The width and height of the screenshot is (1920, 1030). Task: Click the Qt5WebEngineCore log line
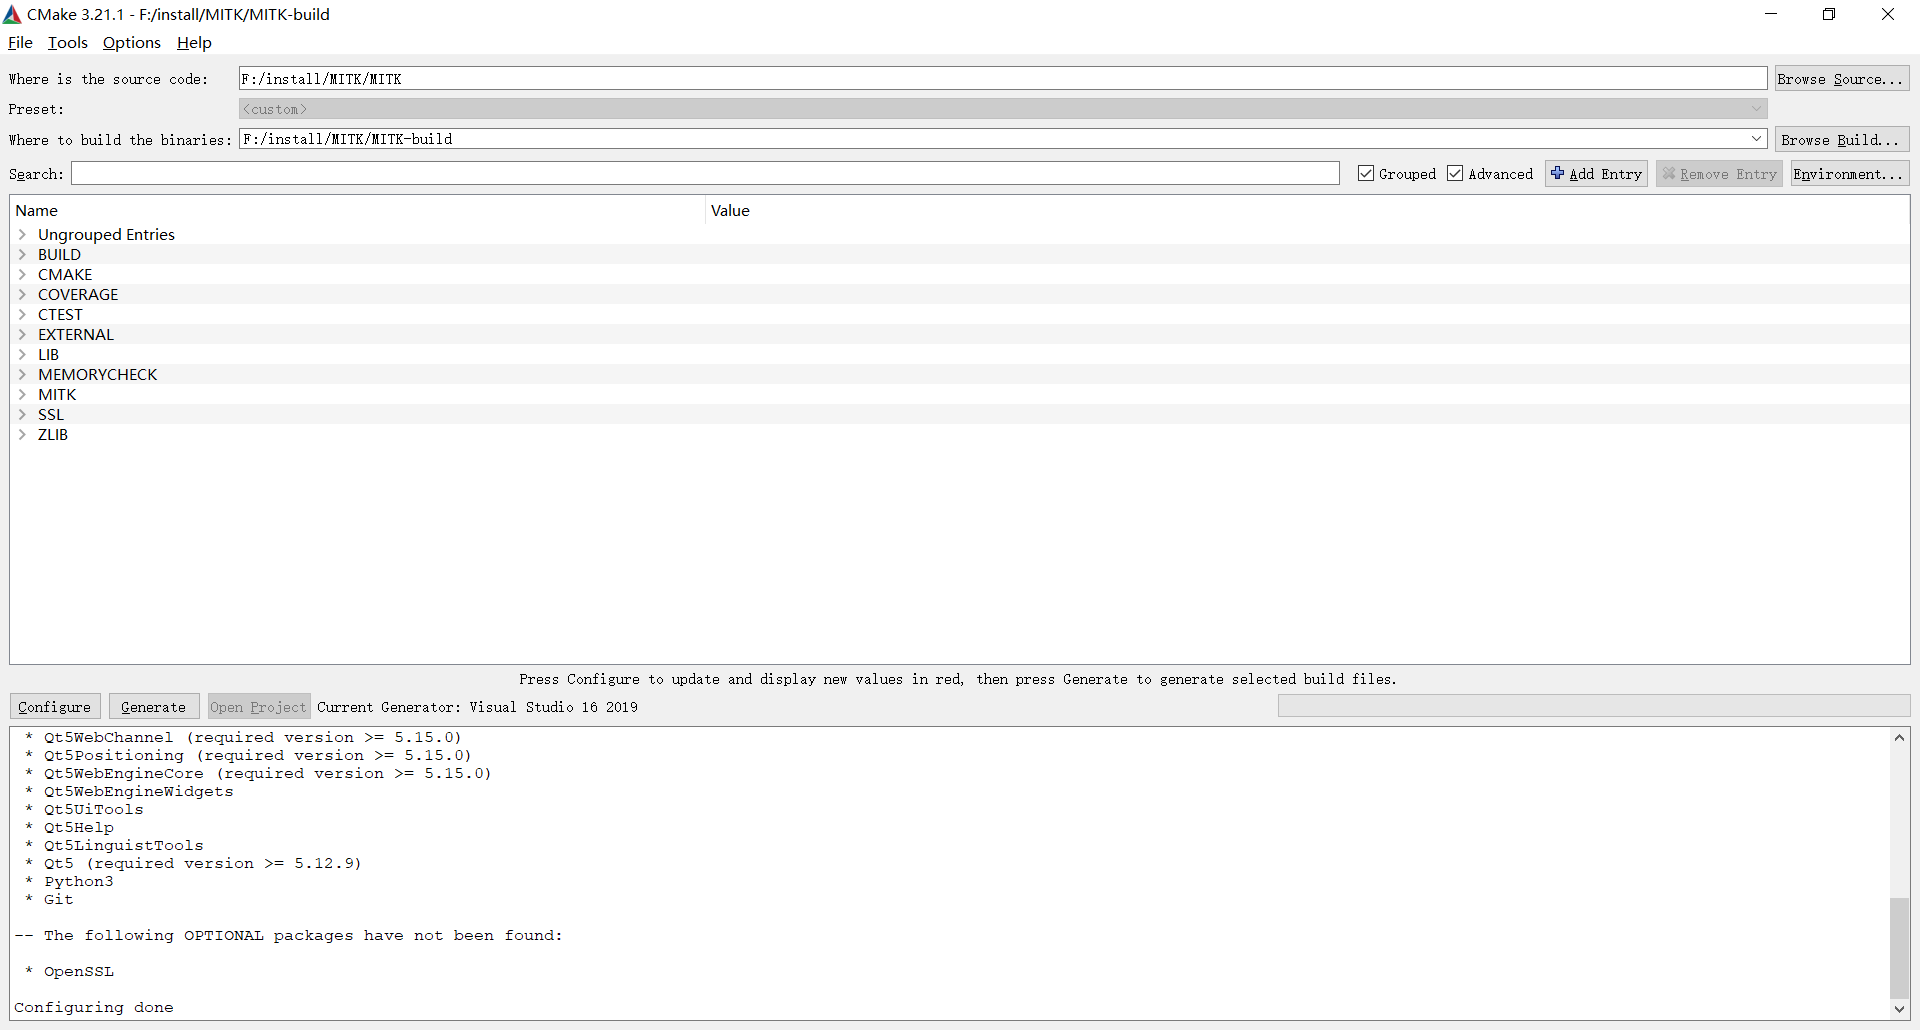click(x=258, y=773)
